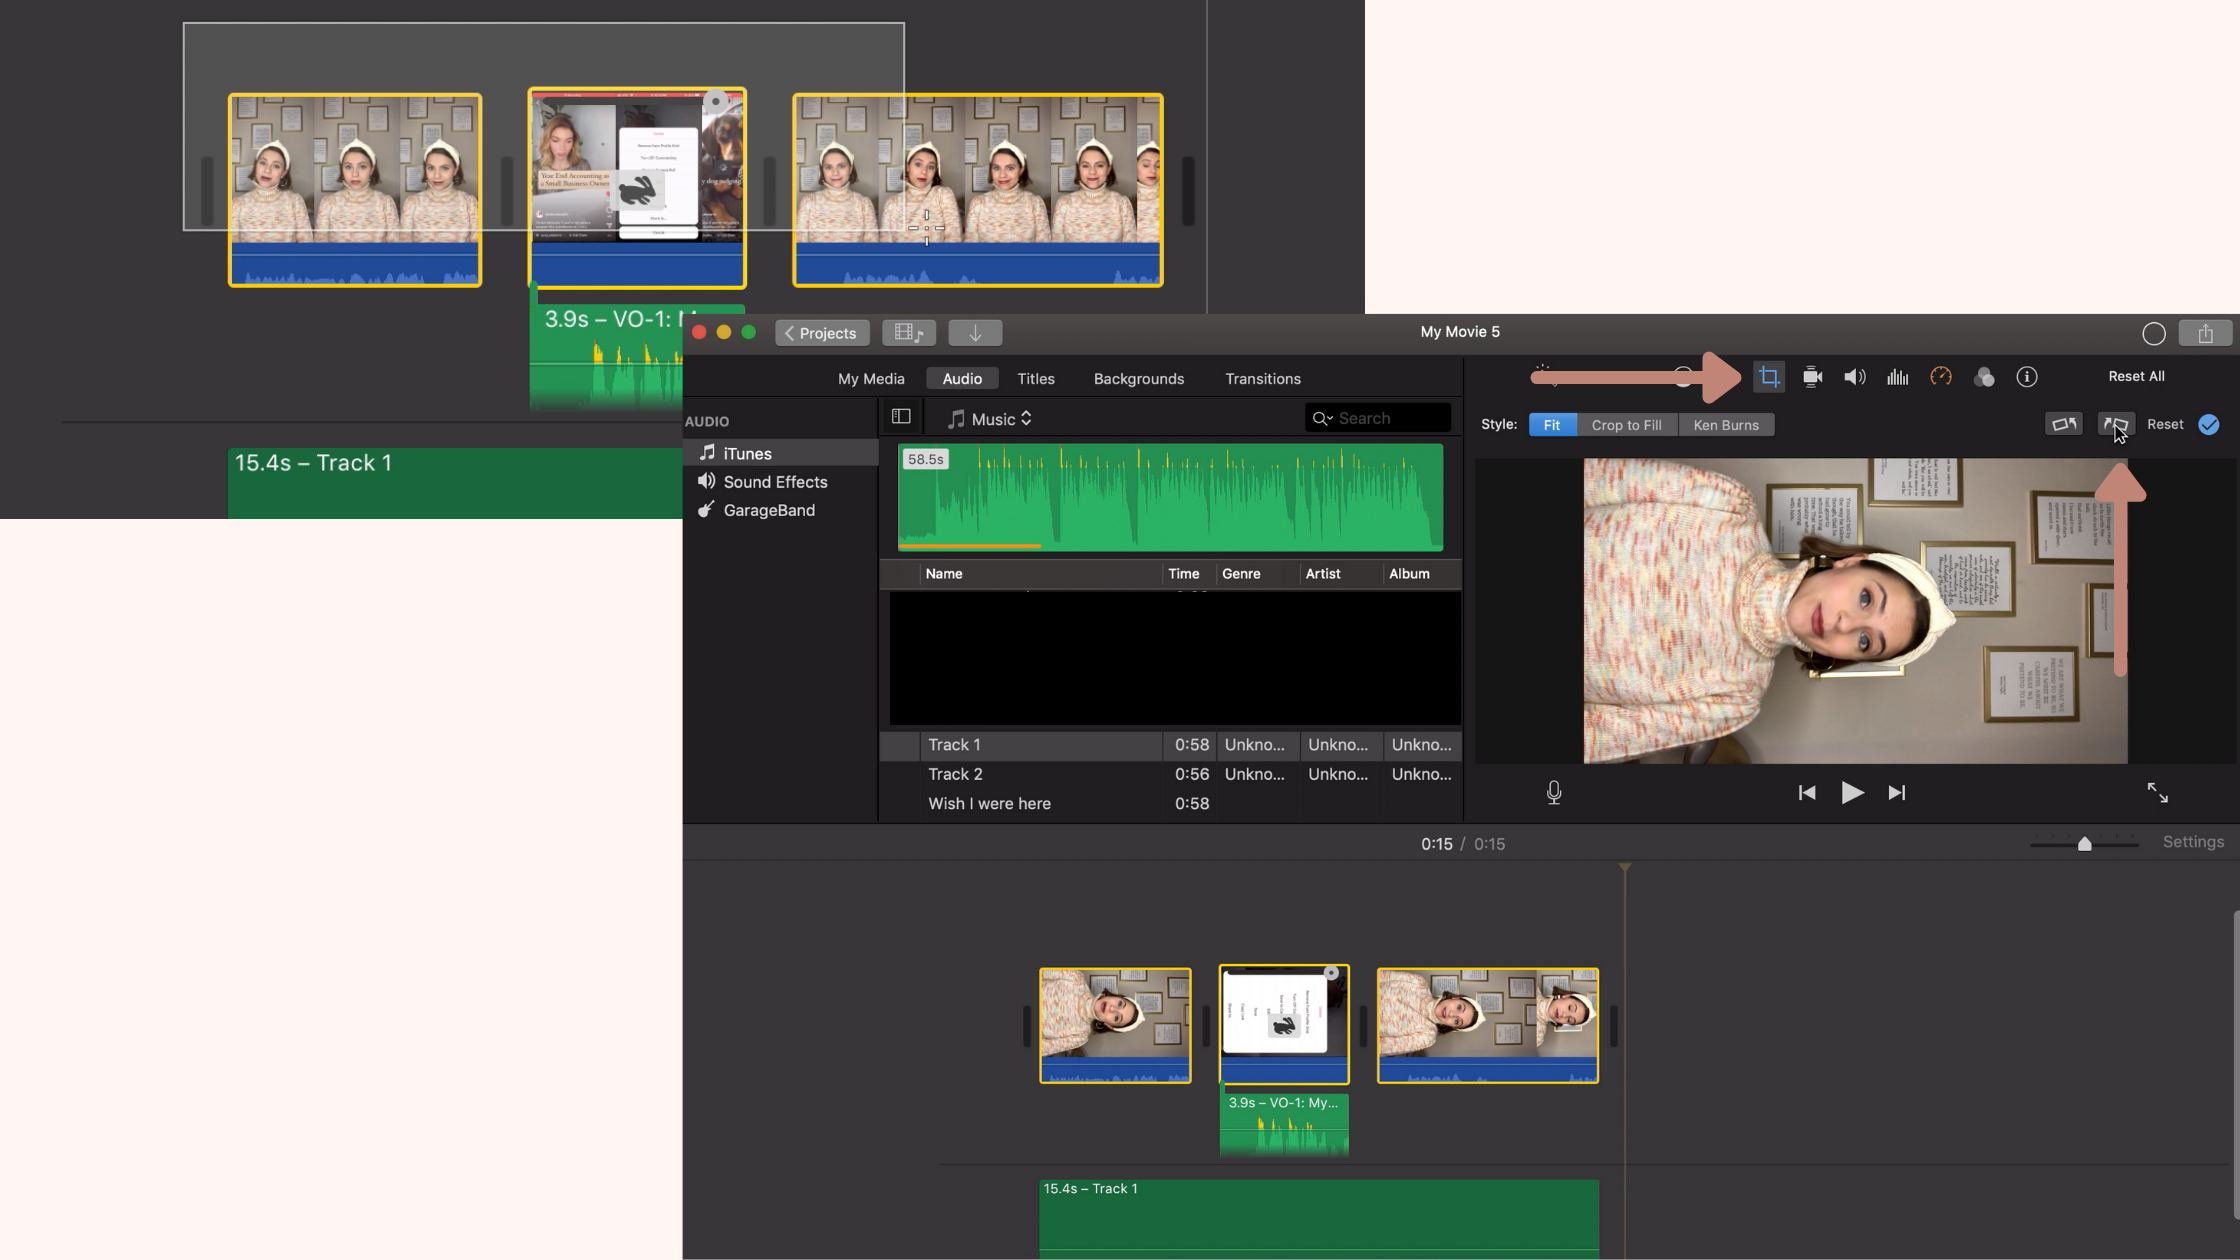This screenshot has height=1260, width=2240.
Task: Open the Stabilization camera icon
Action: [x=1812, y=377]
